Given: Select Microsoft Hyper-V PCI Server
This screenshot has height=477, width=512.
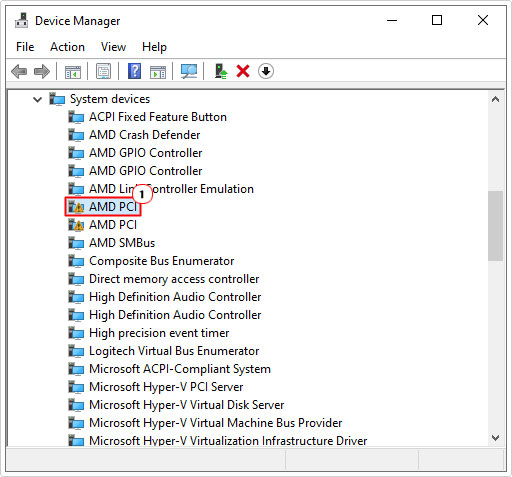Looking at the screenshot, I should coord(166,387).
